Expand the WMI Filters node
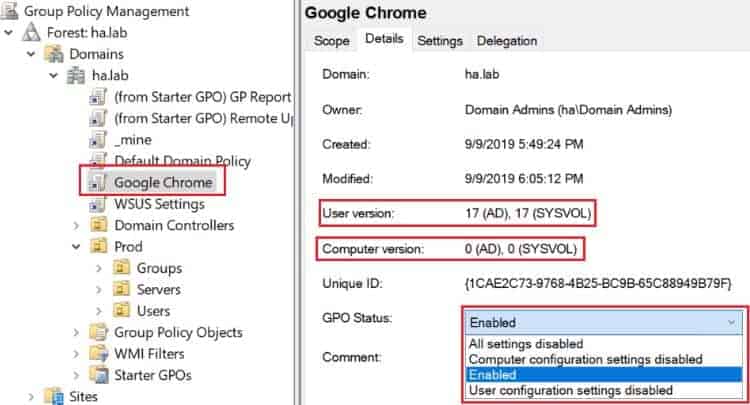This screenshot has height=405, width=750. pyautogui.click(x=76, y=354)
